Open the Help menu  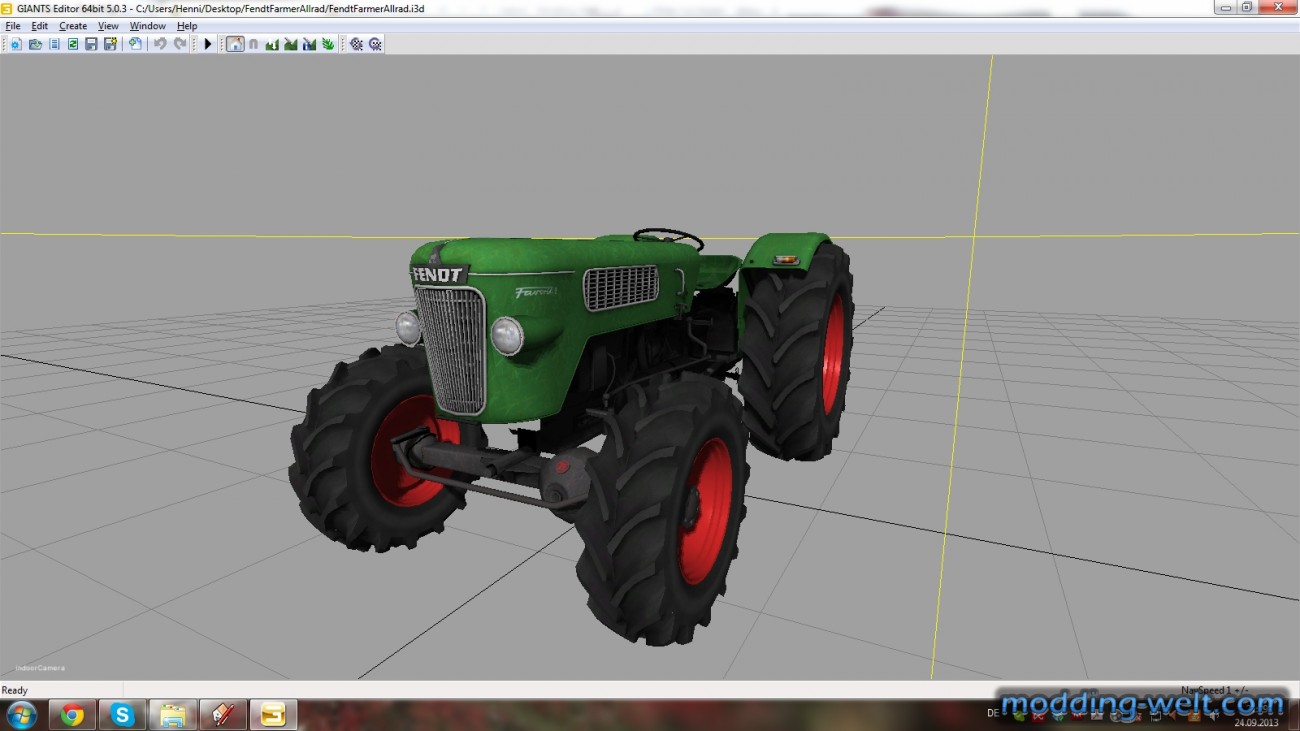pos(187,26)
